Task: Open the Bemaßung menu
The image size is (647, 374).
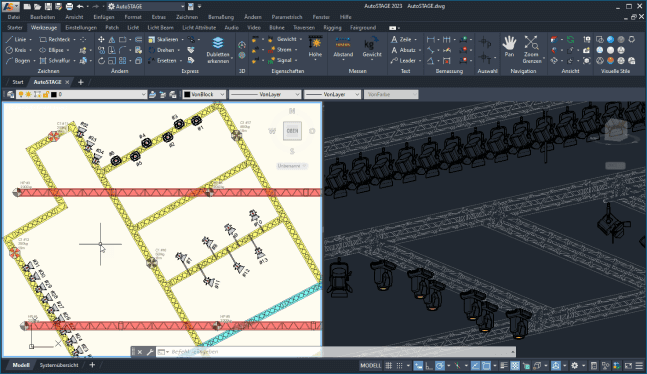Action: click(x=221, y=17)
